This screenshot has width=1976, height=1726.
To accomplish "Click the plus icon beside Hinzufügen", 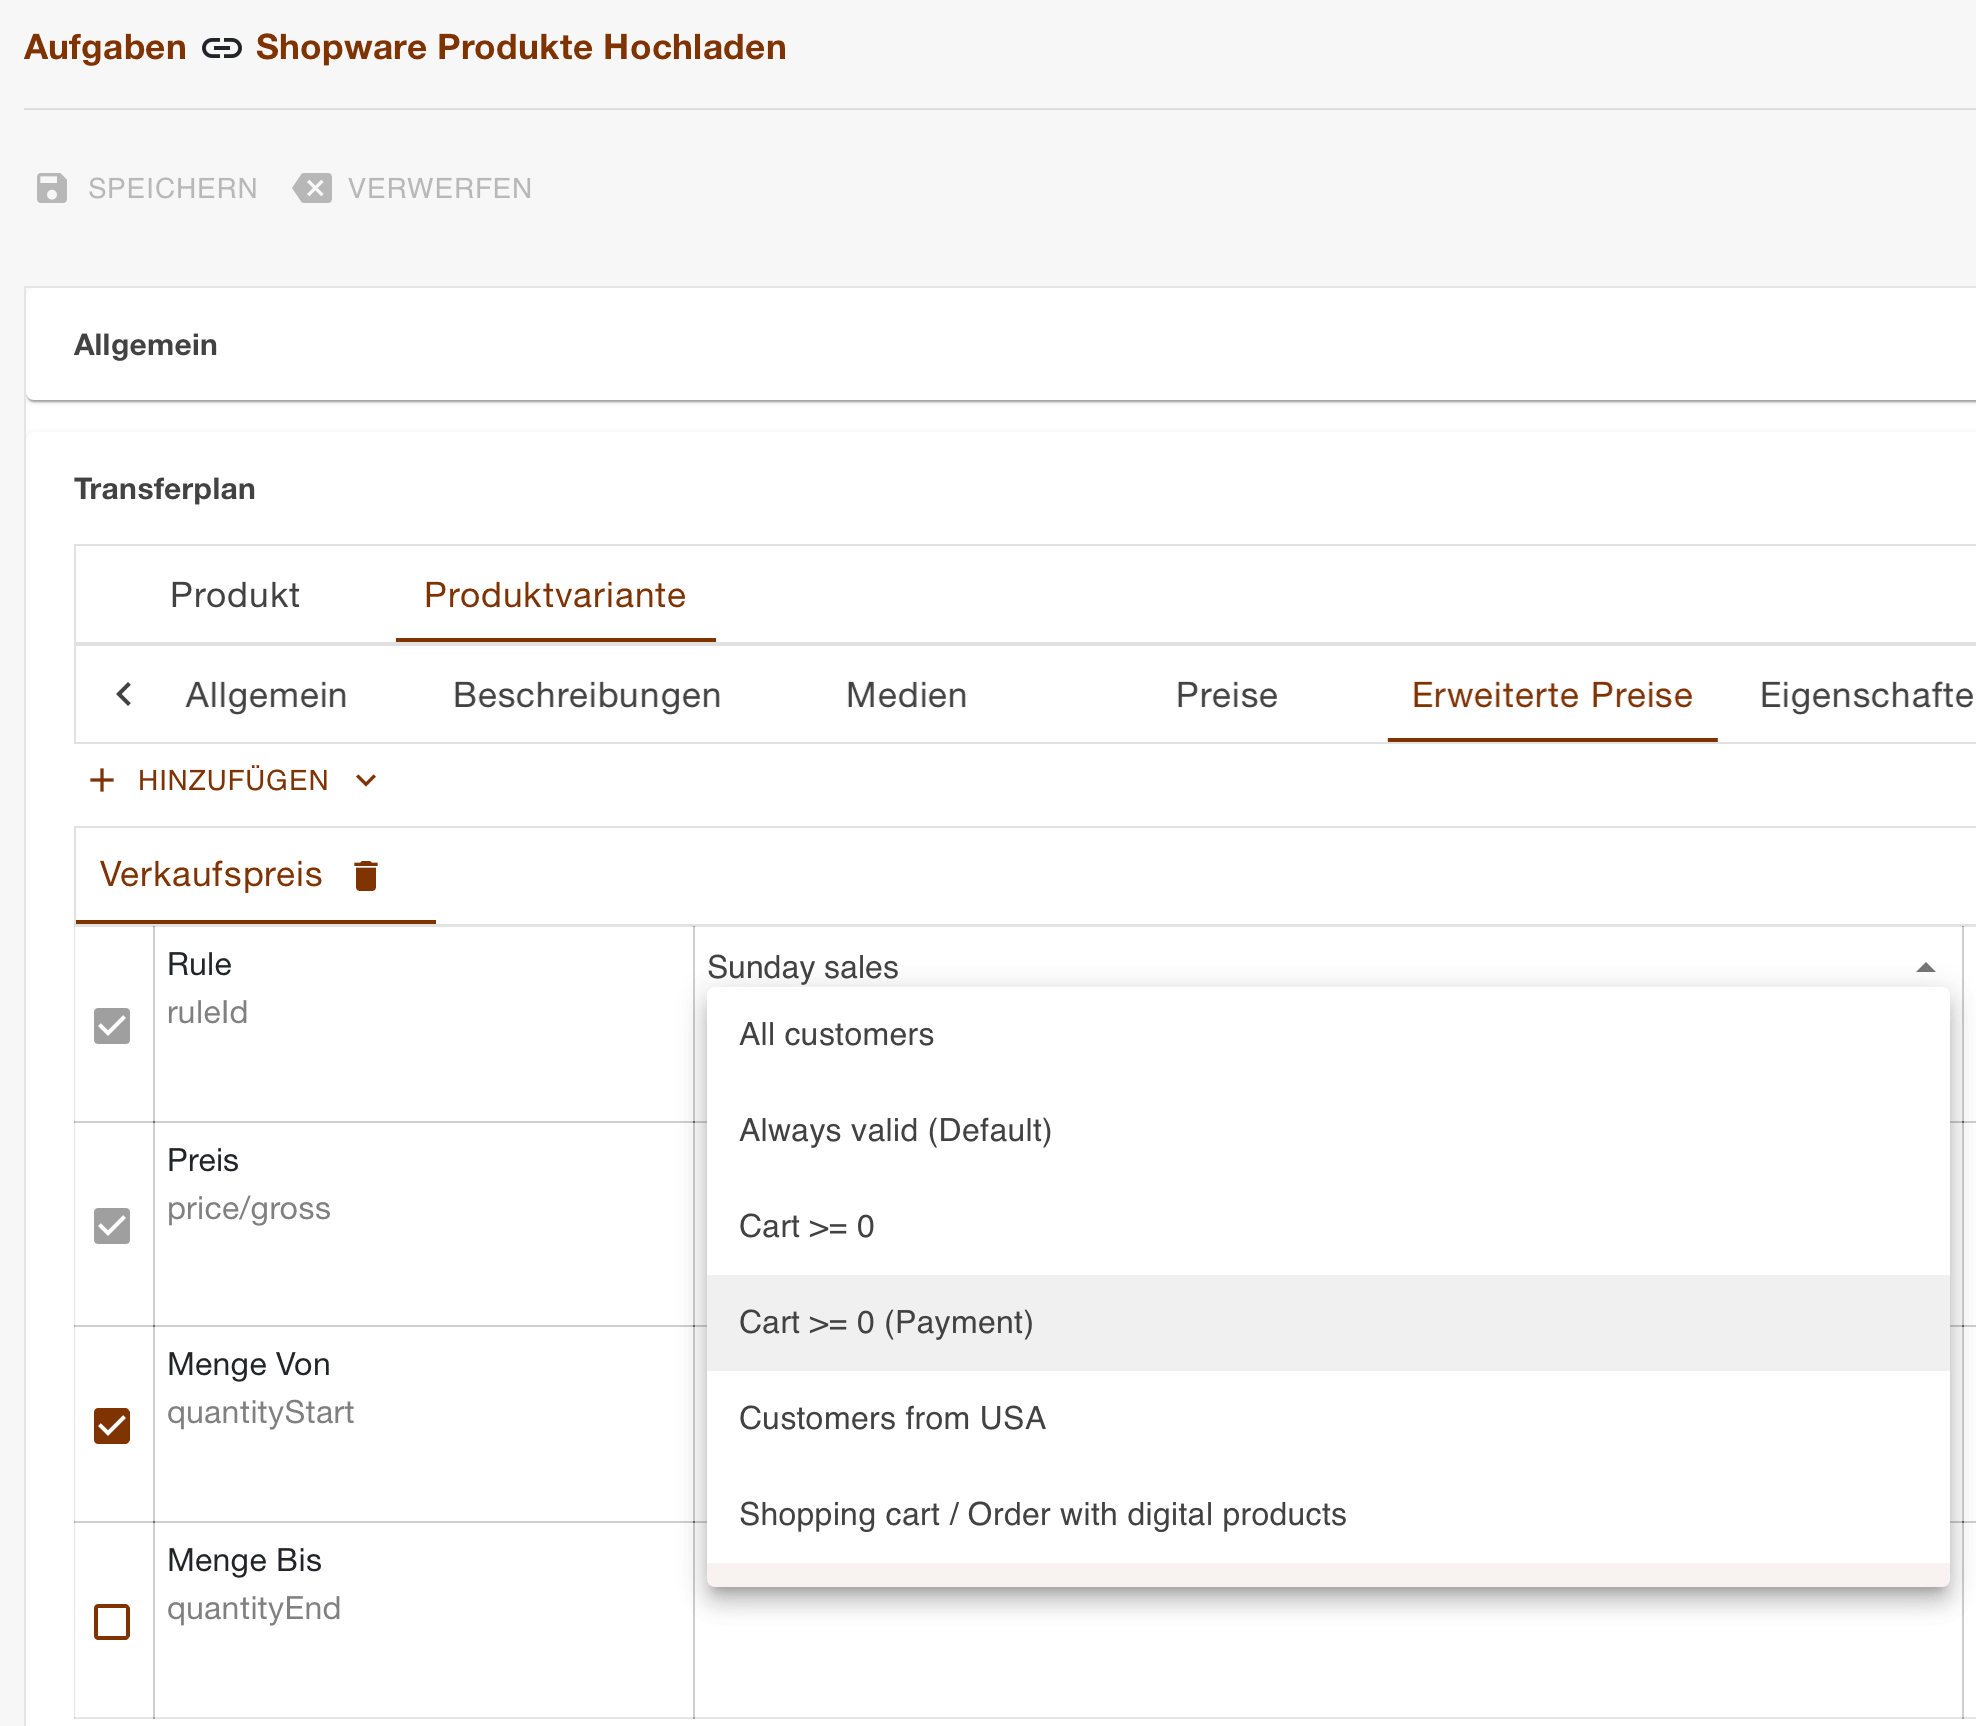I will [x=102, y=780].
